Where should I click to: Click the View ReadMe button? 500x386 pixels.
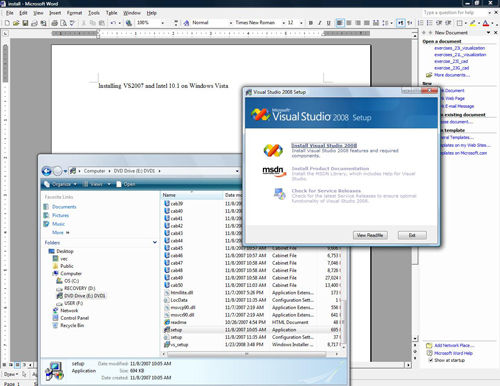click(370, 235)
